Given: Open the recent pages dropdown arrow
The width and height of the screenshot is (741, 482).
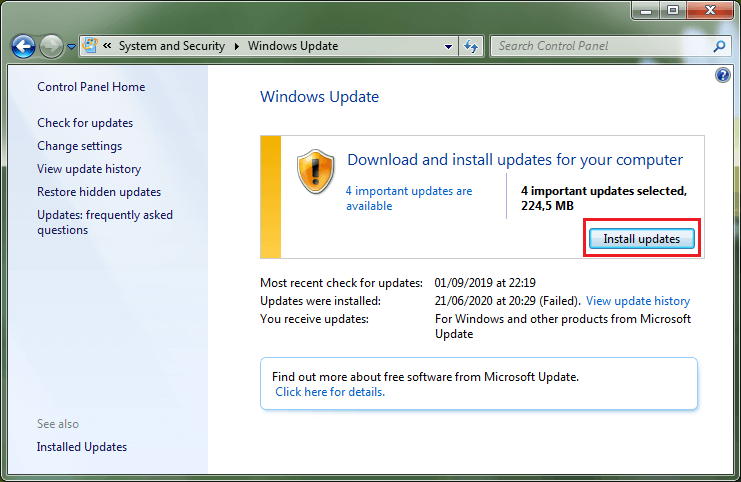Looking at the screenshot, I should pos(71,46).
